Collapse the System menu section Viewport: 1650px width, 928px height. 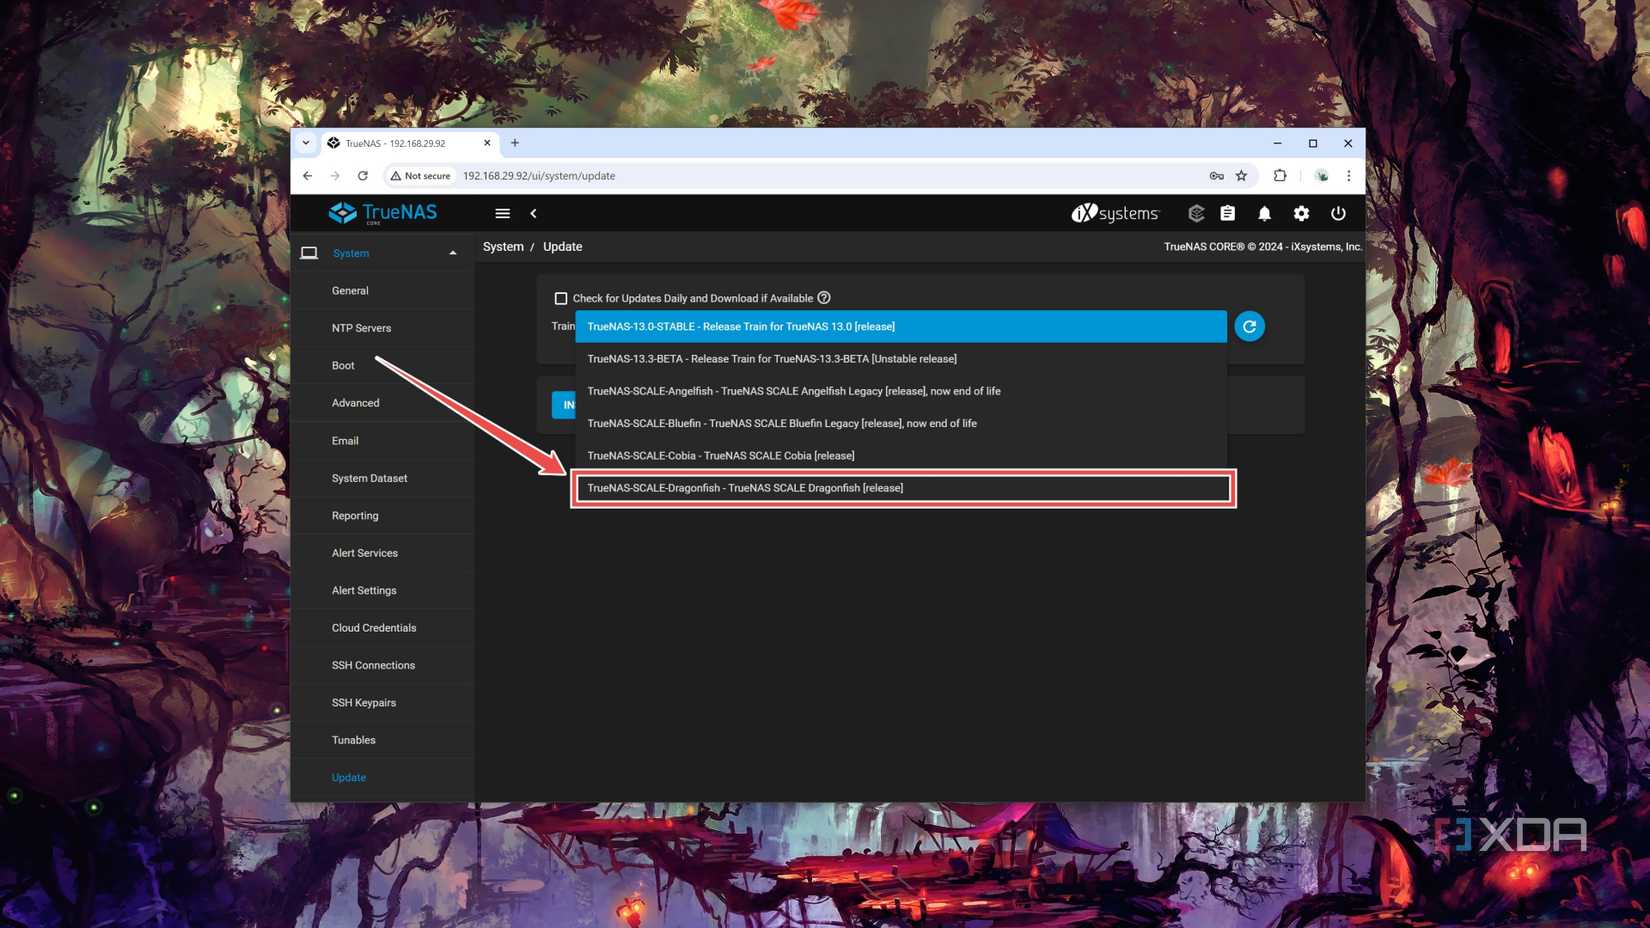tap(452, 253)
